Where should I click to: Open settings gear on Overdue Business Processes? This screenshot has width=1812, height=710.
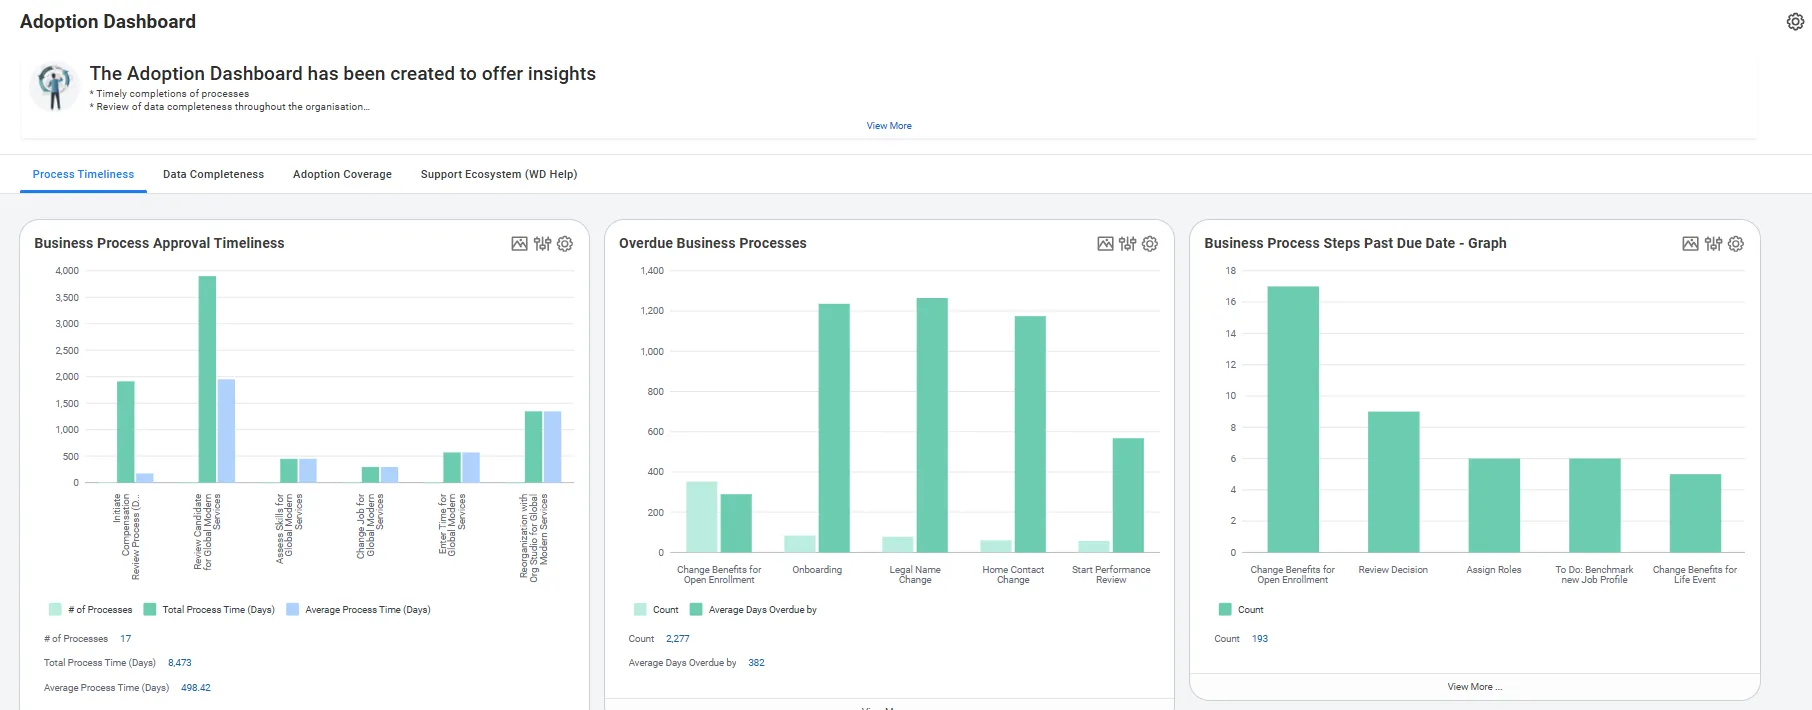(x=1150, y=244)
